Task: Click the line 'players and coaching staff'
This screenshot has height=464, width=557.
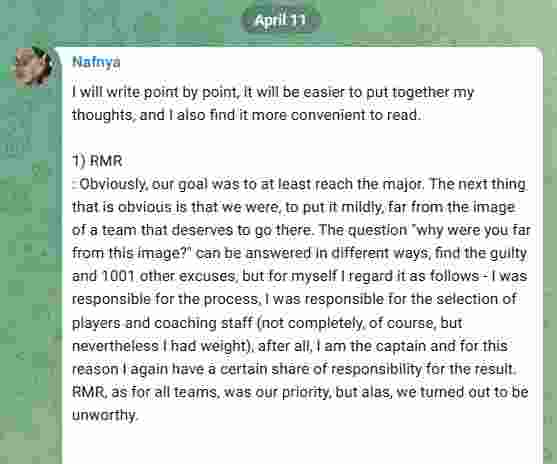Action: [x=267, y=323]
